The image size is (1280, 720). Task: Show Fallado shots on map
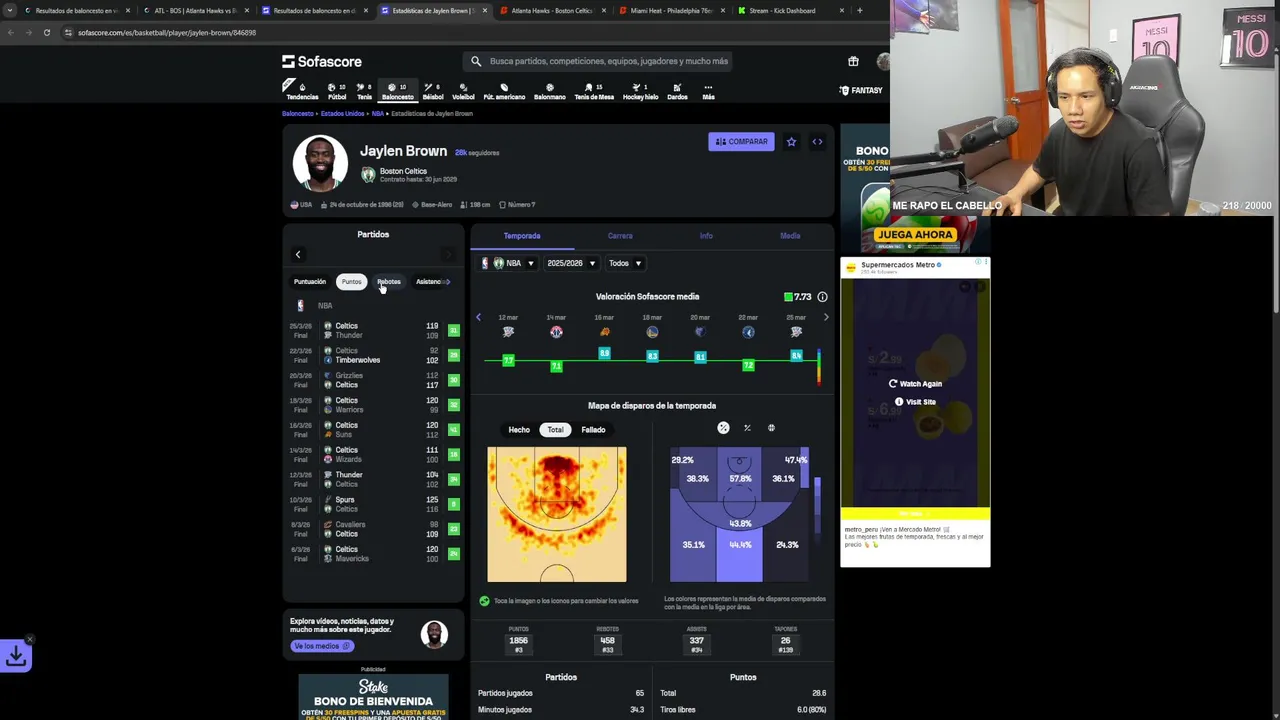[593, 430]
